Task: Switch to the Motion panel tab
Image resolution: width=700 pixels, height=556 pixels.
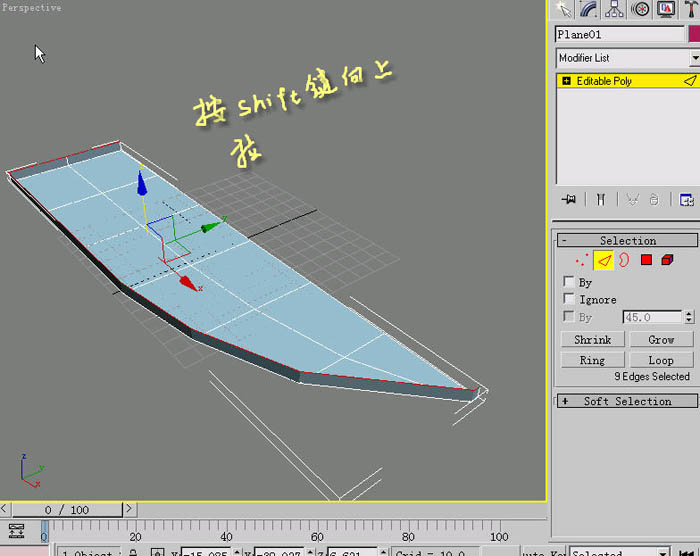Action: (640, 9)
